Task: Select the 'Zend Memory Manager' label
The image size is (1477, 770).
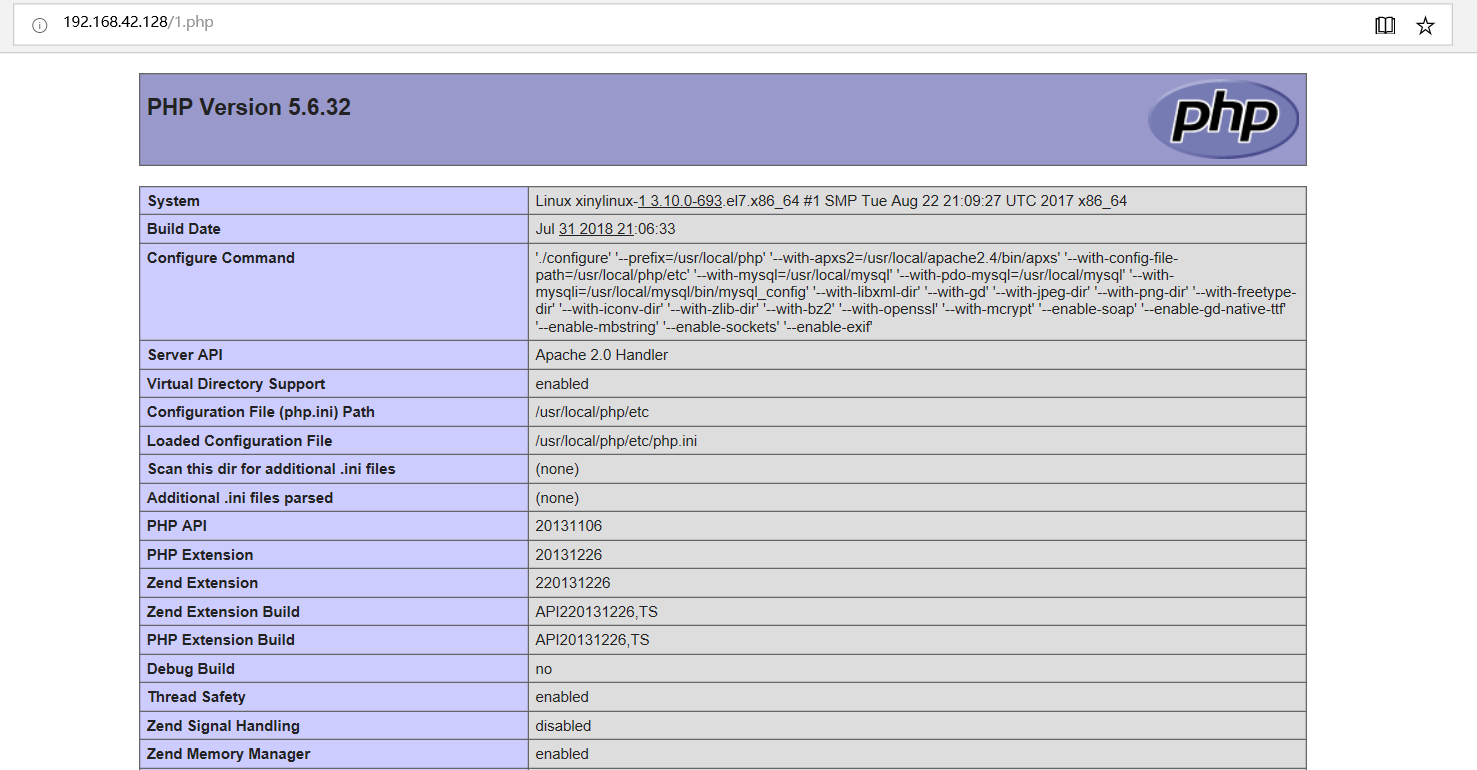Action: [x=229, y=754]
